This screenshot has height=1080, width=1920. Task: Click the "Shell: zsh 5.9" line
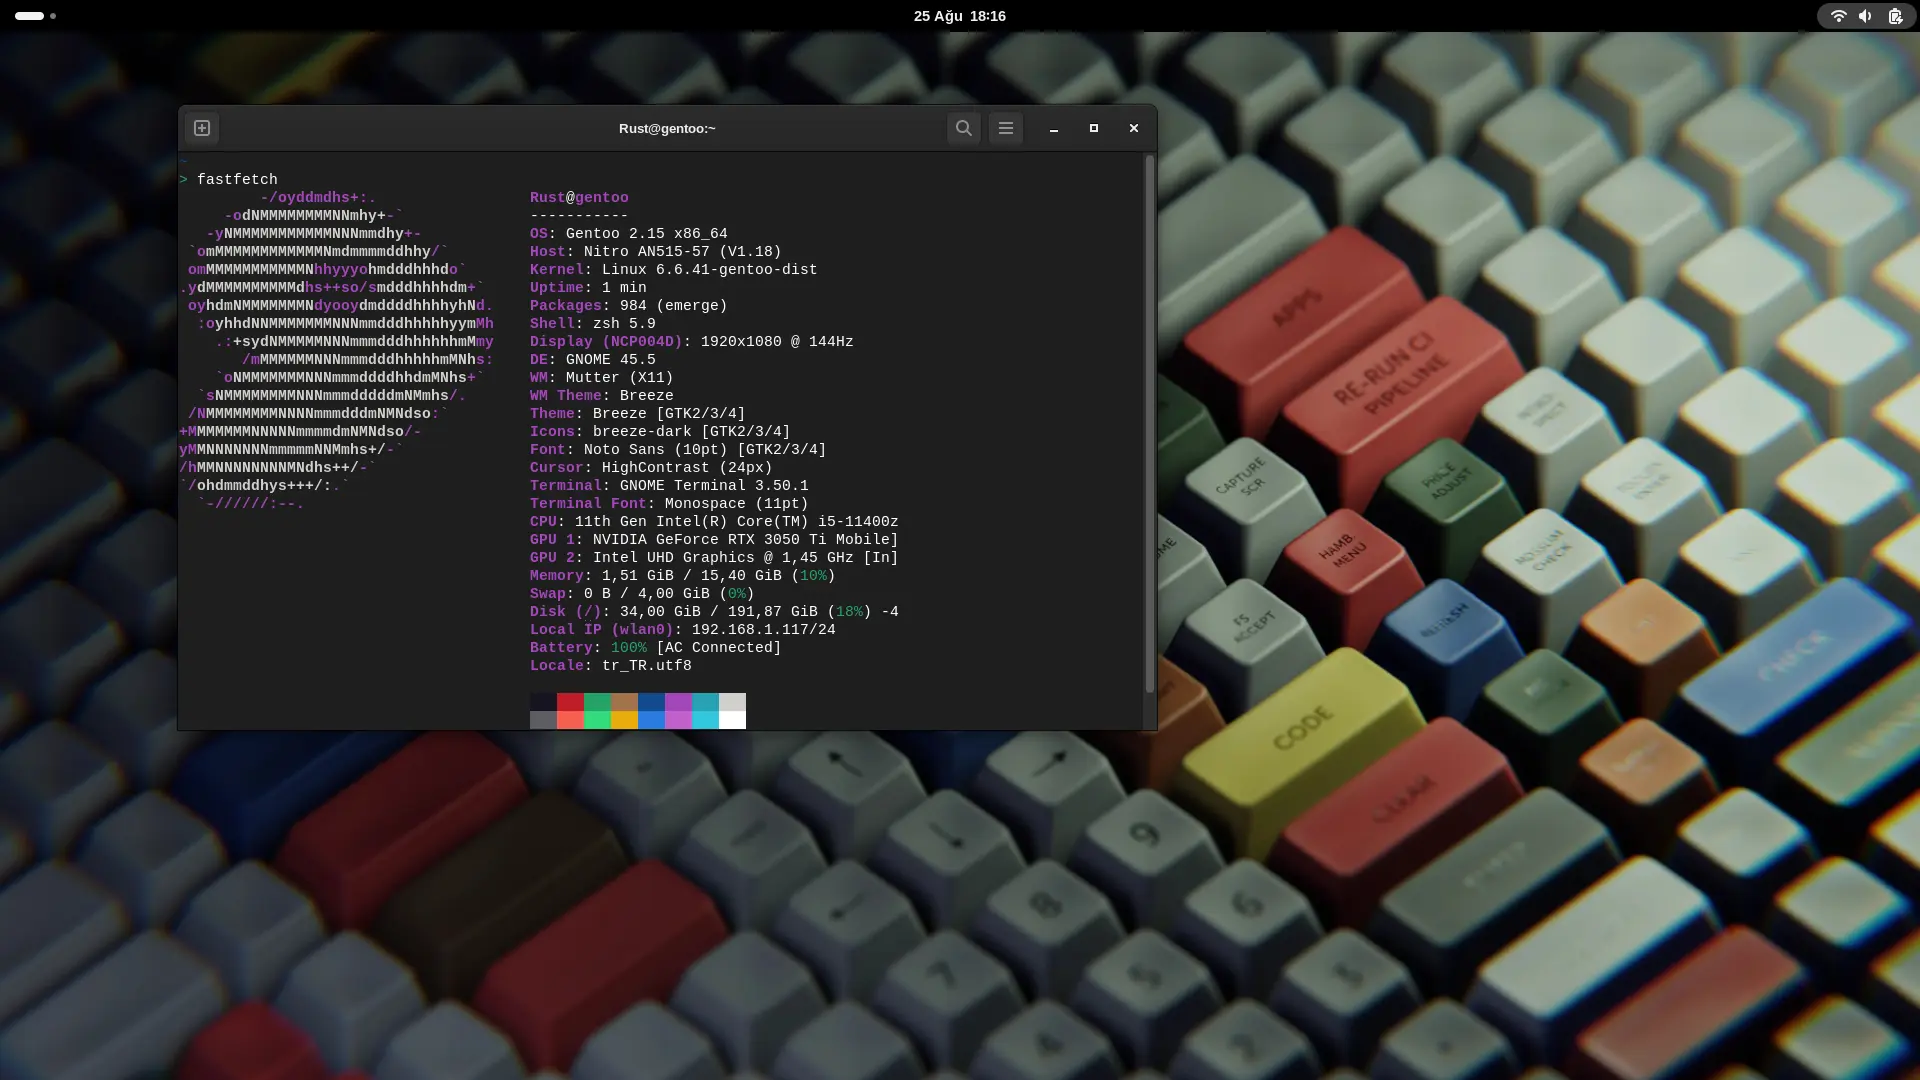[x=593, y=324]
